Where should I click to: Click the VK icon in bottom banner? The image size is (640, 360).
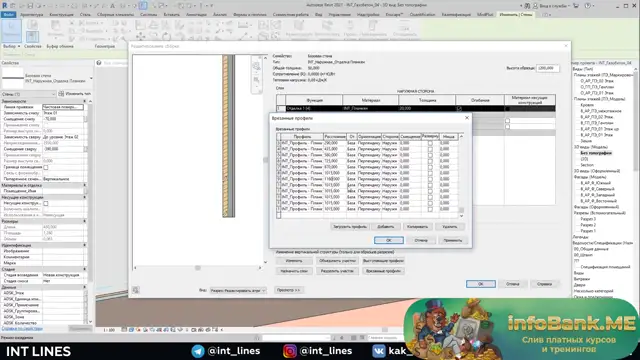click(379, 351)
